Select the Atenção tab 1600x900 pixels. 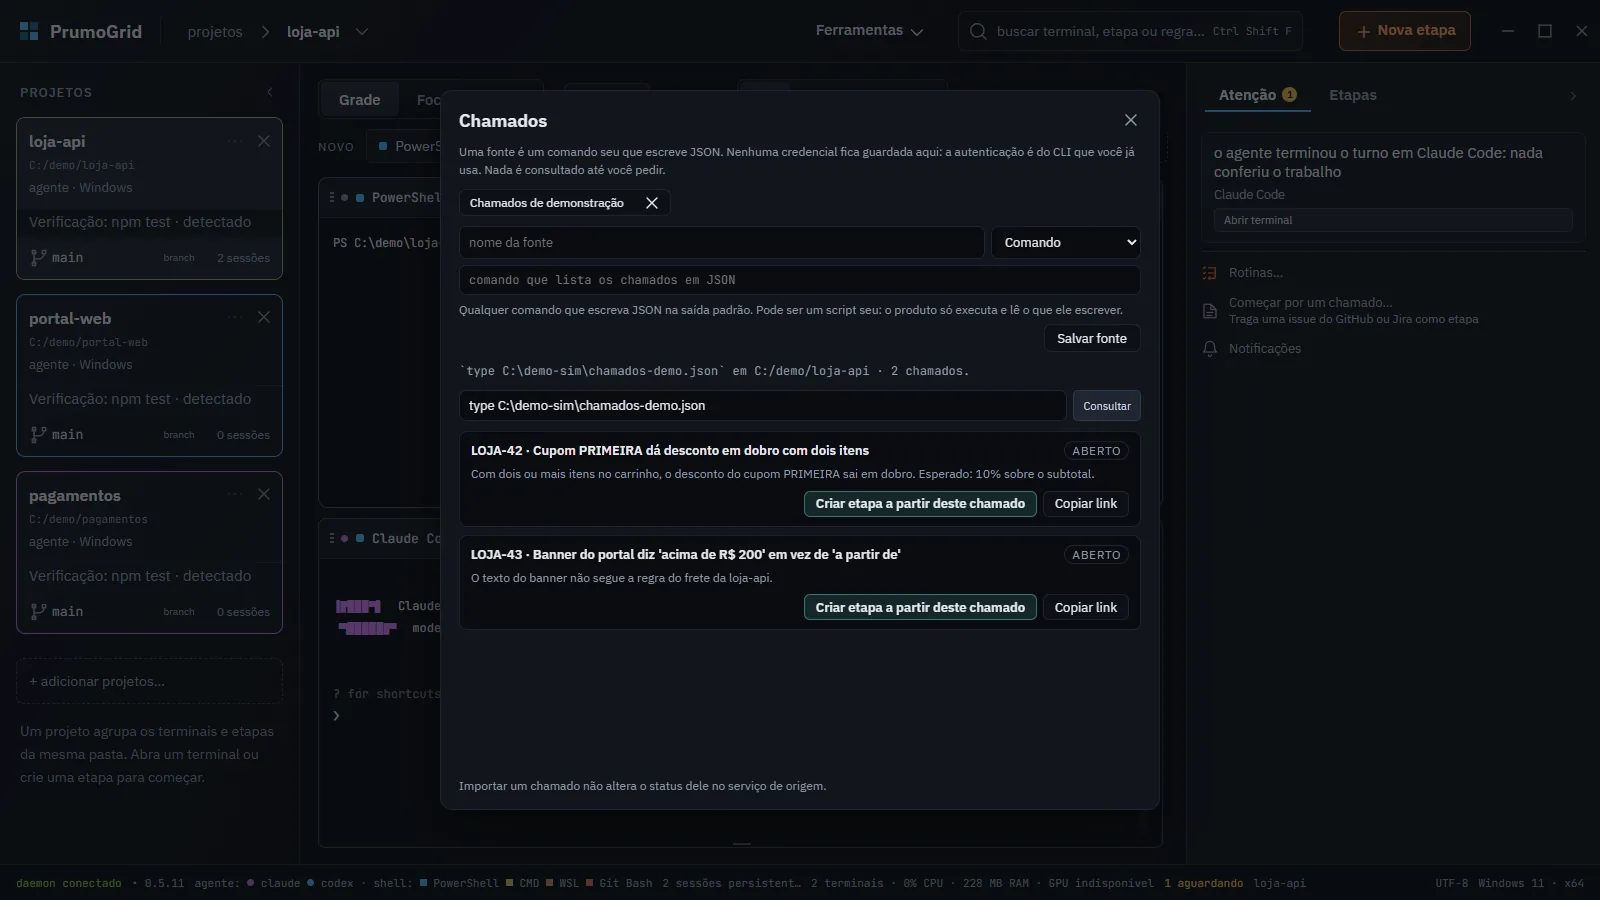pyautogui.click(x=1257, y=95)
